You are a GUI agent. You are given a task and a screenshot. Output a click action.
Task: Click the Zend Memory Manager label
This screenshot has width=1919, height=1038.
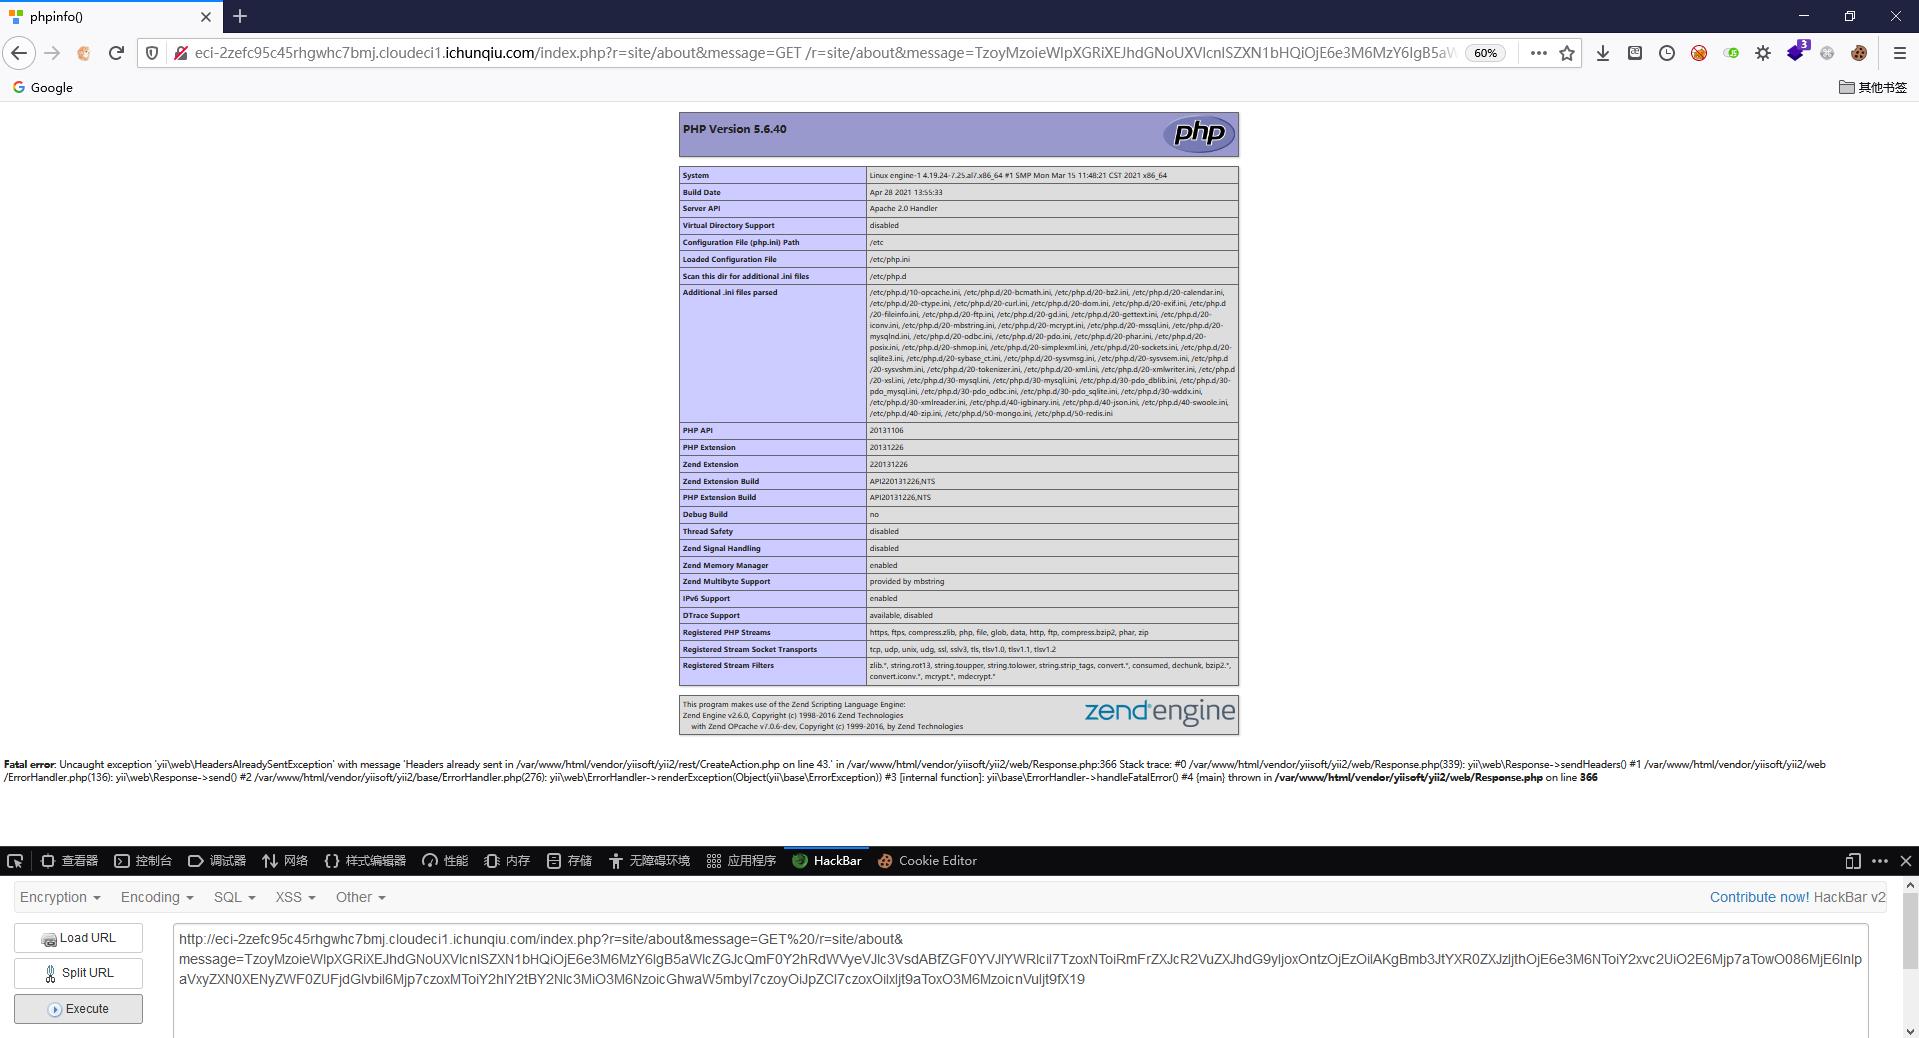tap(725, 566)
